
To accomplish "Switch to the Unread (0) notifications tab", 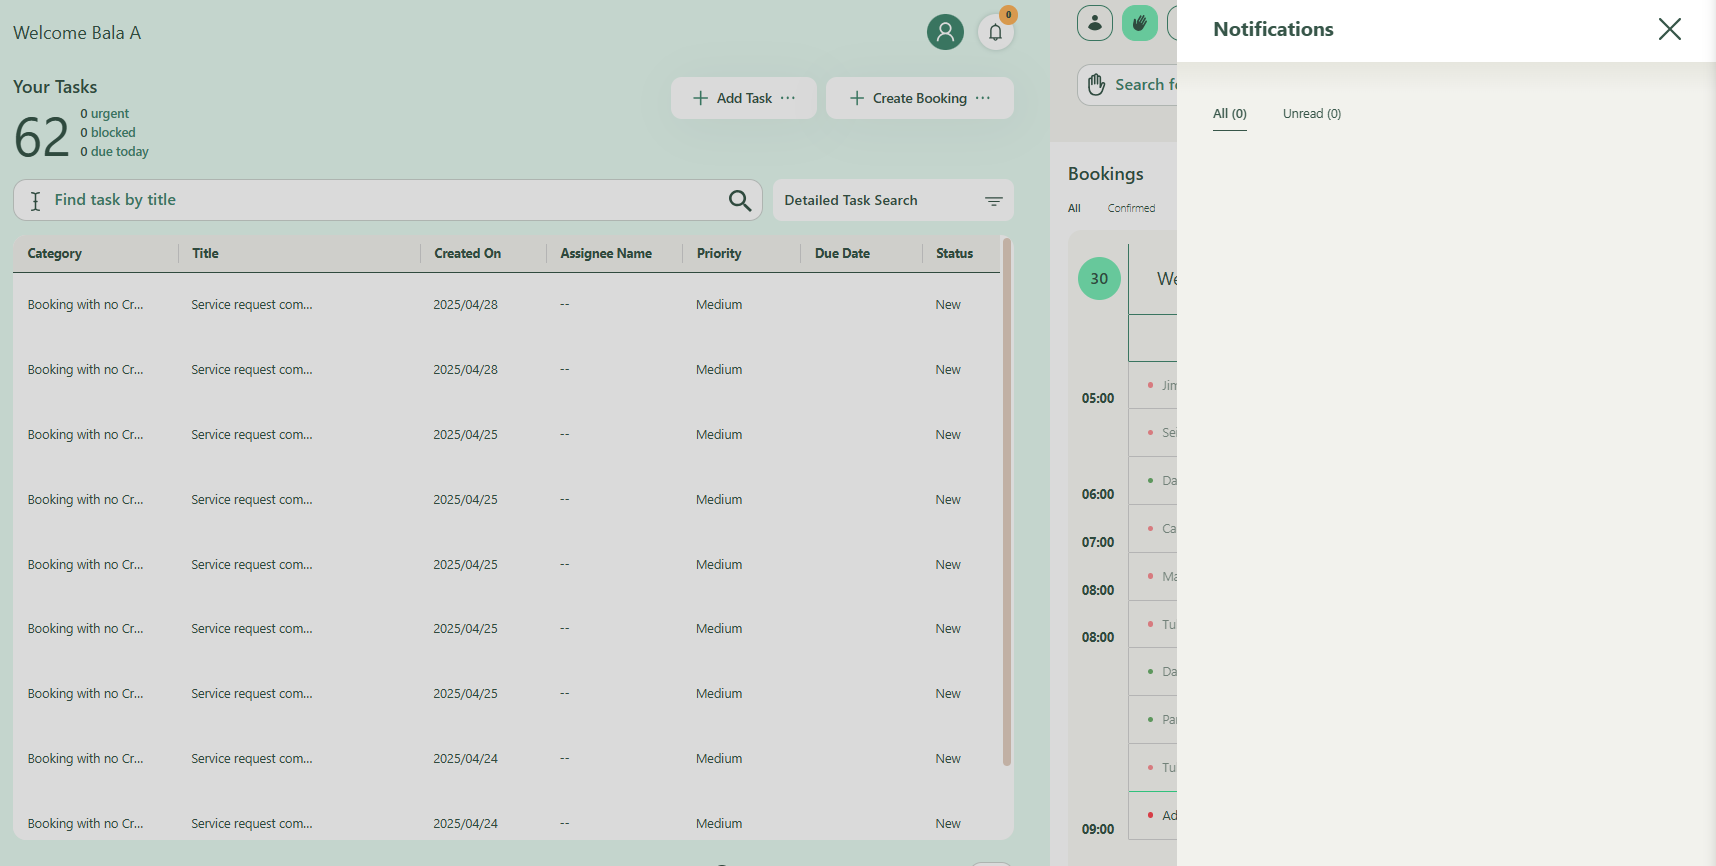I will 1311,114.
